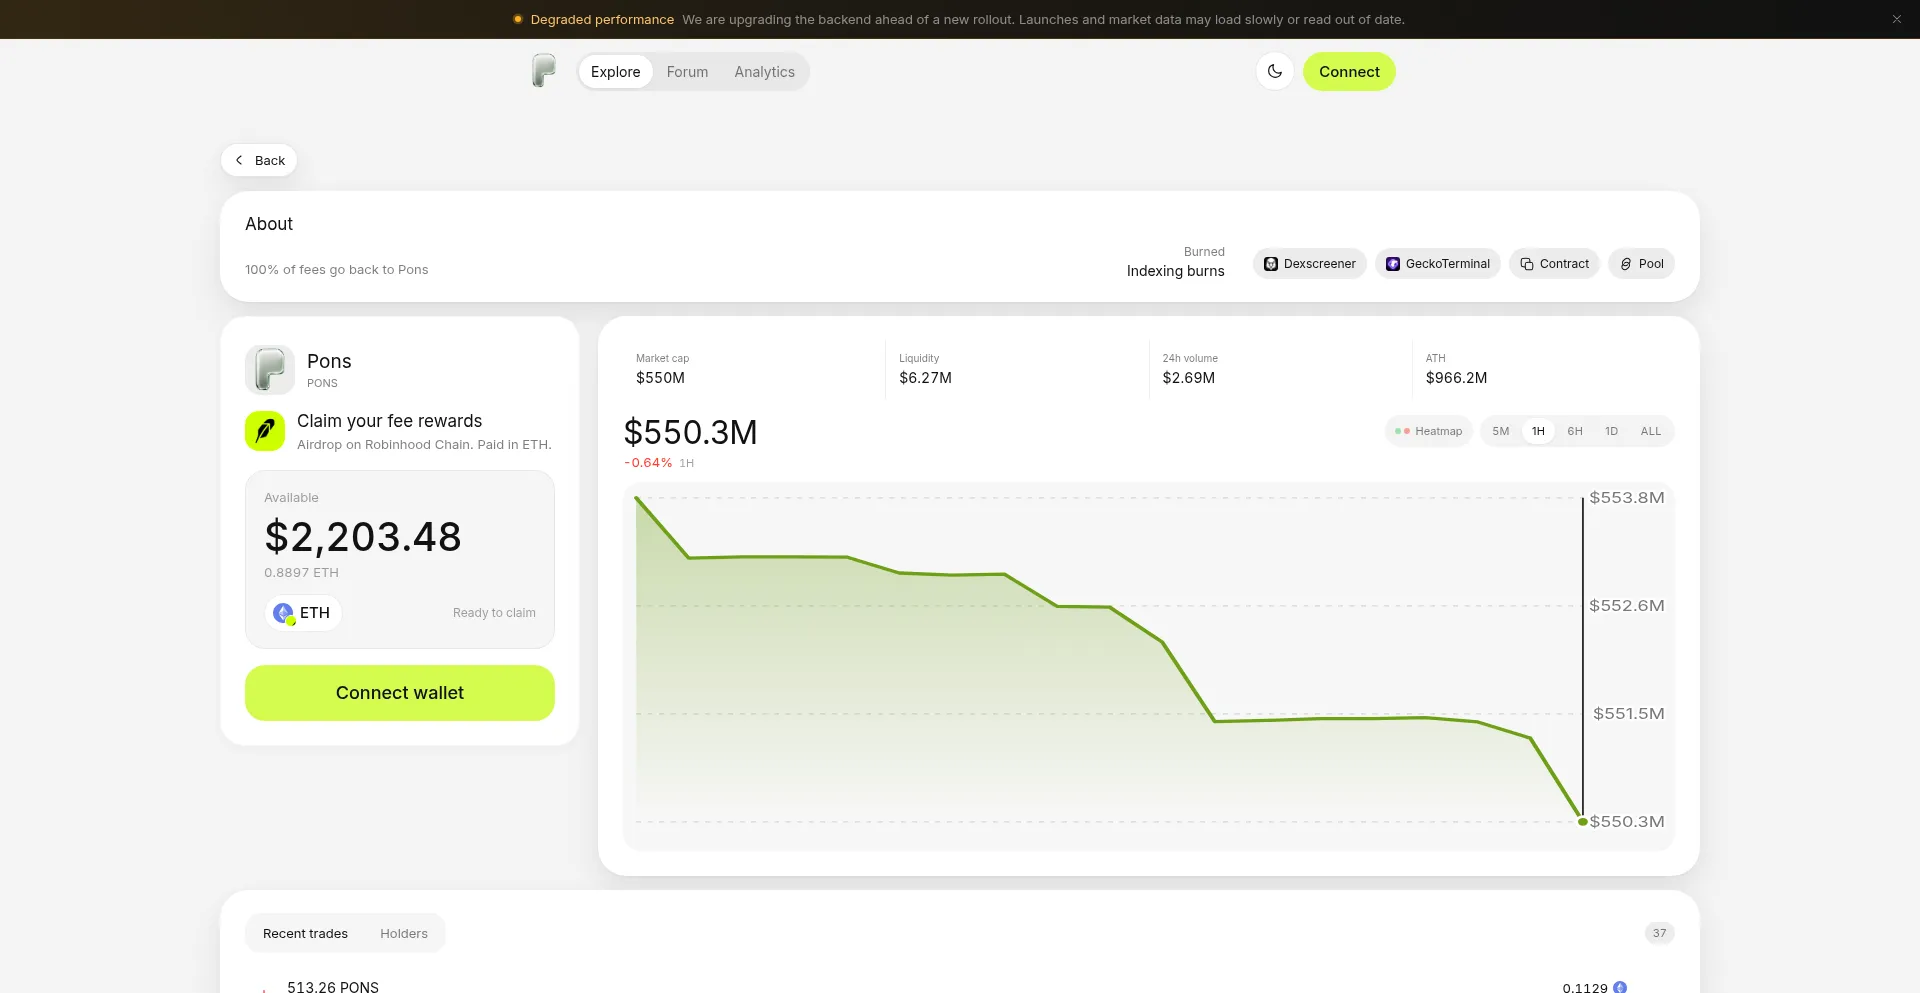
Task: Switch to the Recent trades tab
Action: tap(305, 933)
